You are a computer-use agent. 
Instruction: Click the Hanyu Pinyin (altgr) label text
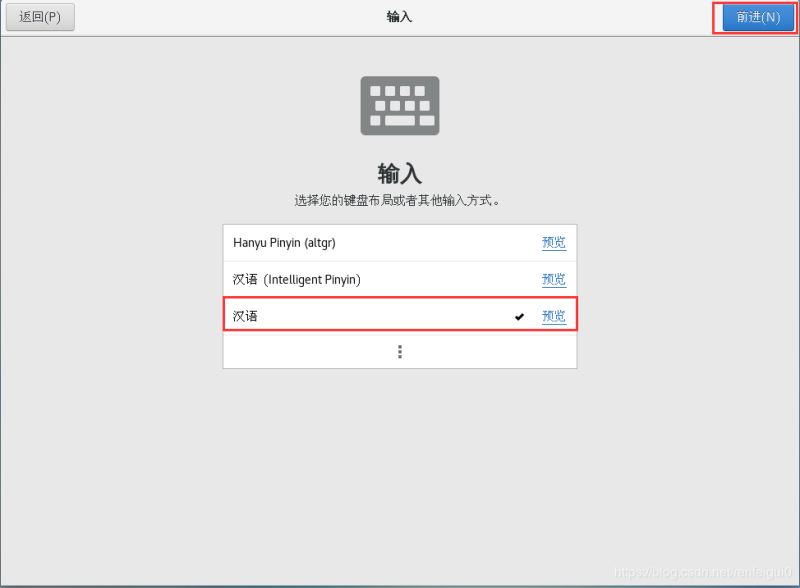pyautogui.click(x=284, y=242)
